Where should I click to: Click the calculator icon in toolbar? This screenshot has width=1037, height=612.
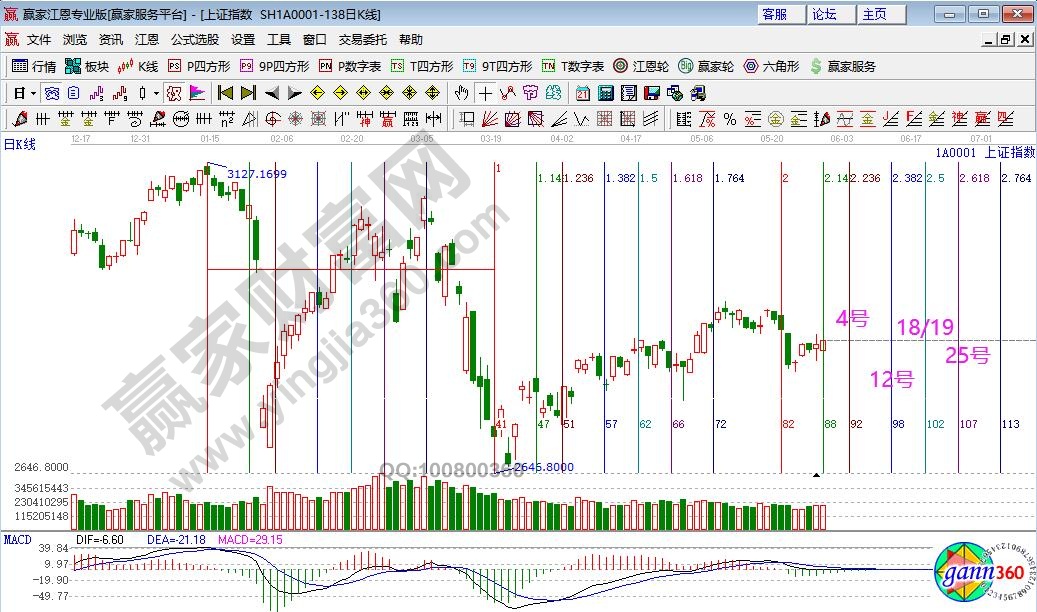605,93
